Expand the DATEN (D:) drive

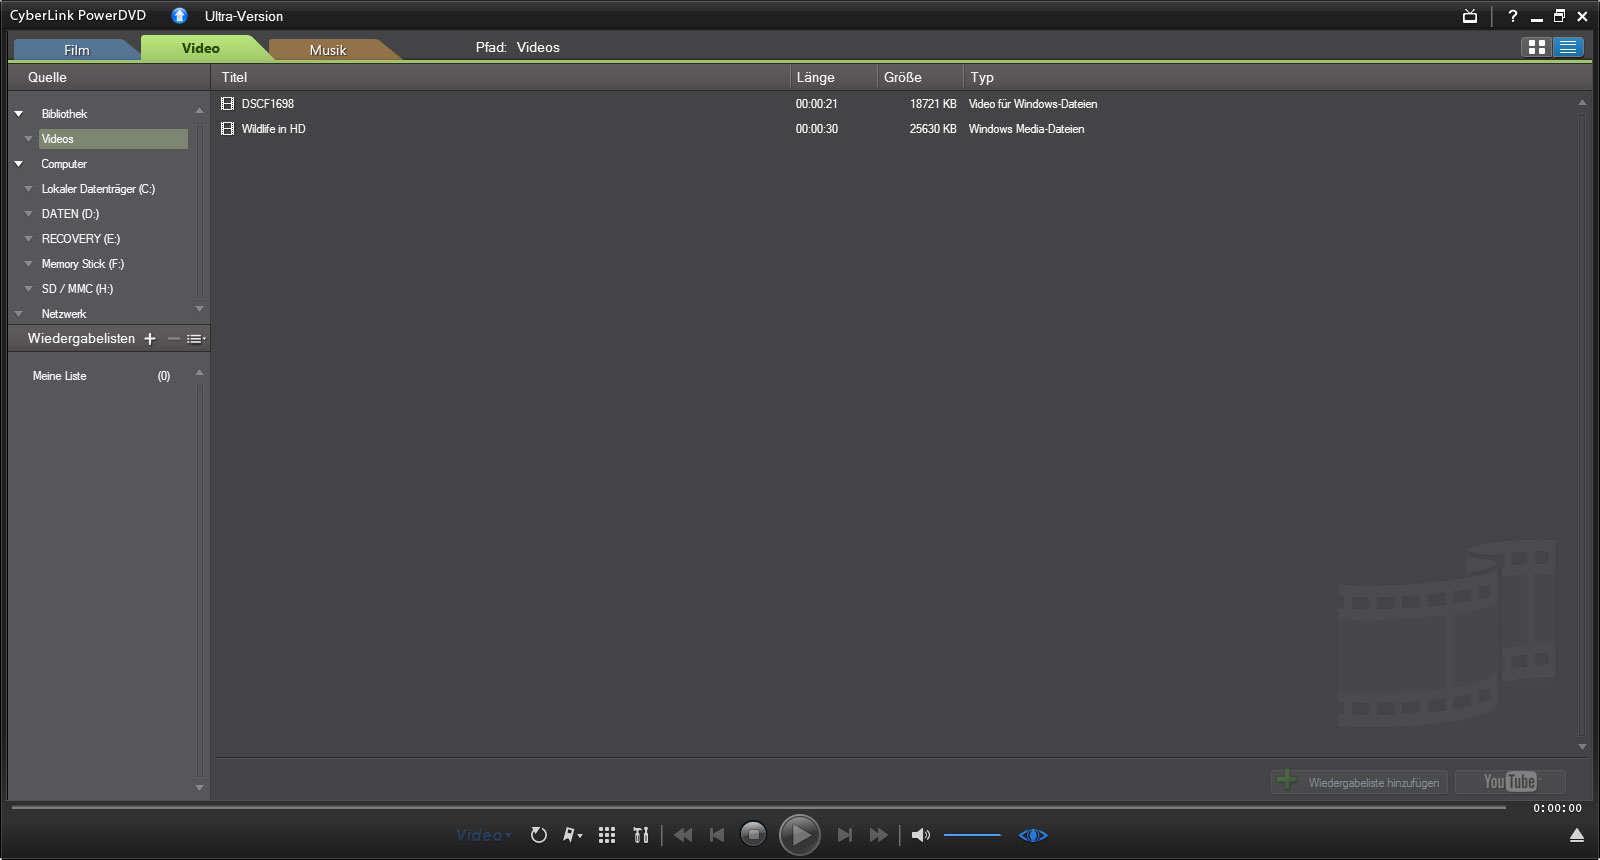pyautogui.click(x=29, y=214)
